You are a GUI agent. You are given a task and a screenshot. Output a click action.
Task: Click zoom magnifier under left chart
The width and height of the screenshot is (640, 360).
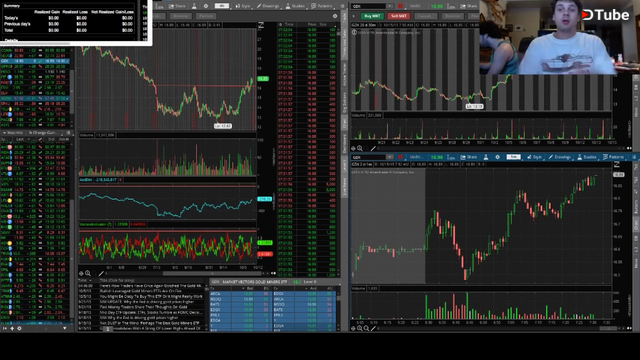coord(88,273)
